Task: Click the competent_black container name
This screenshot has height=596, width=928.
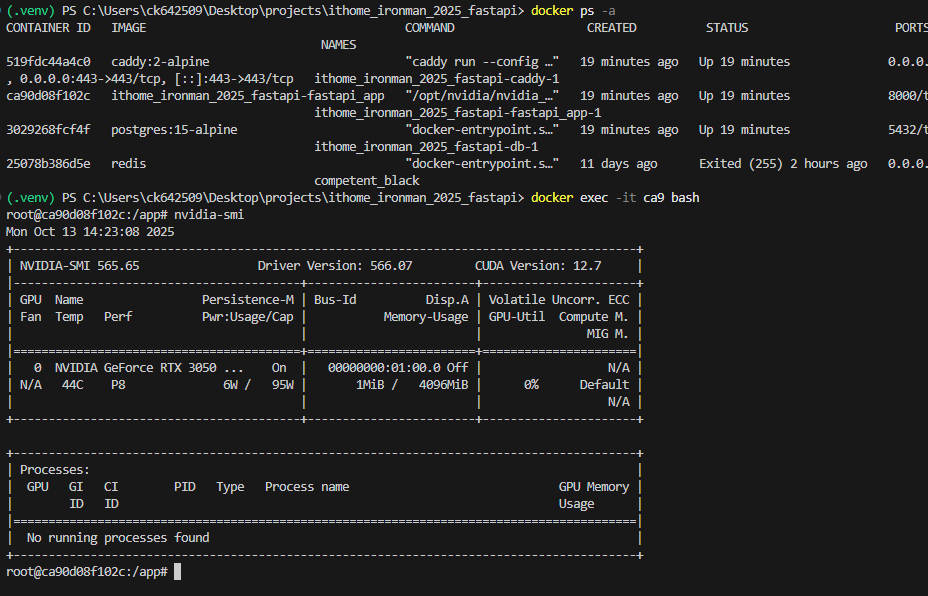Action: point(367,181)
